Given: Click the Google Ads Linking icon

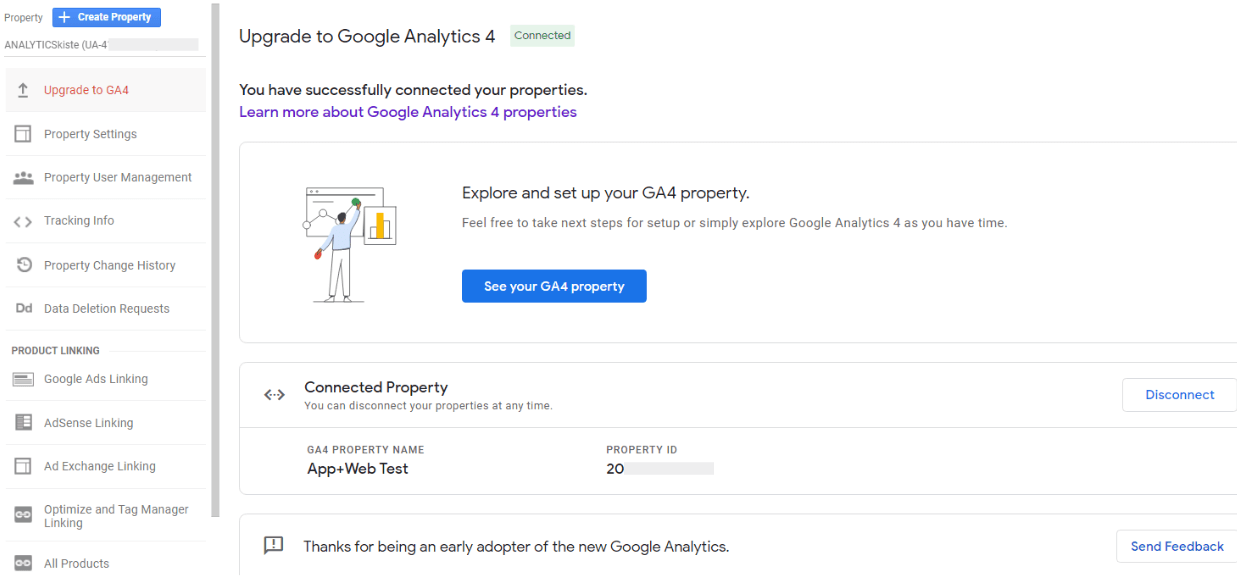Looking at the screenshot, I should pyautogui.click(x=23, y=379).
